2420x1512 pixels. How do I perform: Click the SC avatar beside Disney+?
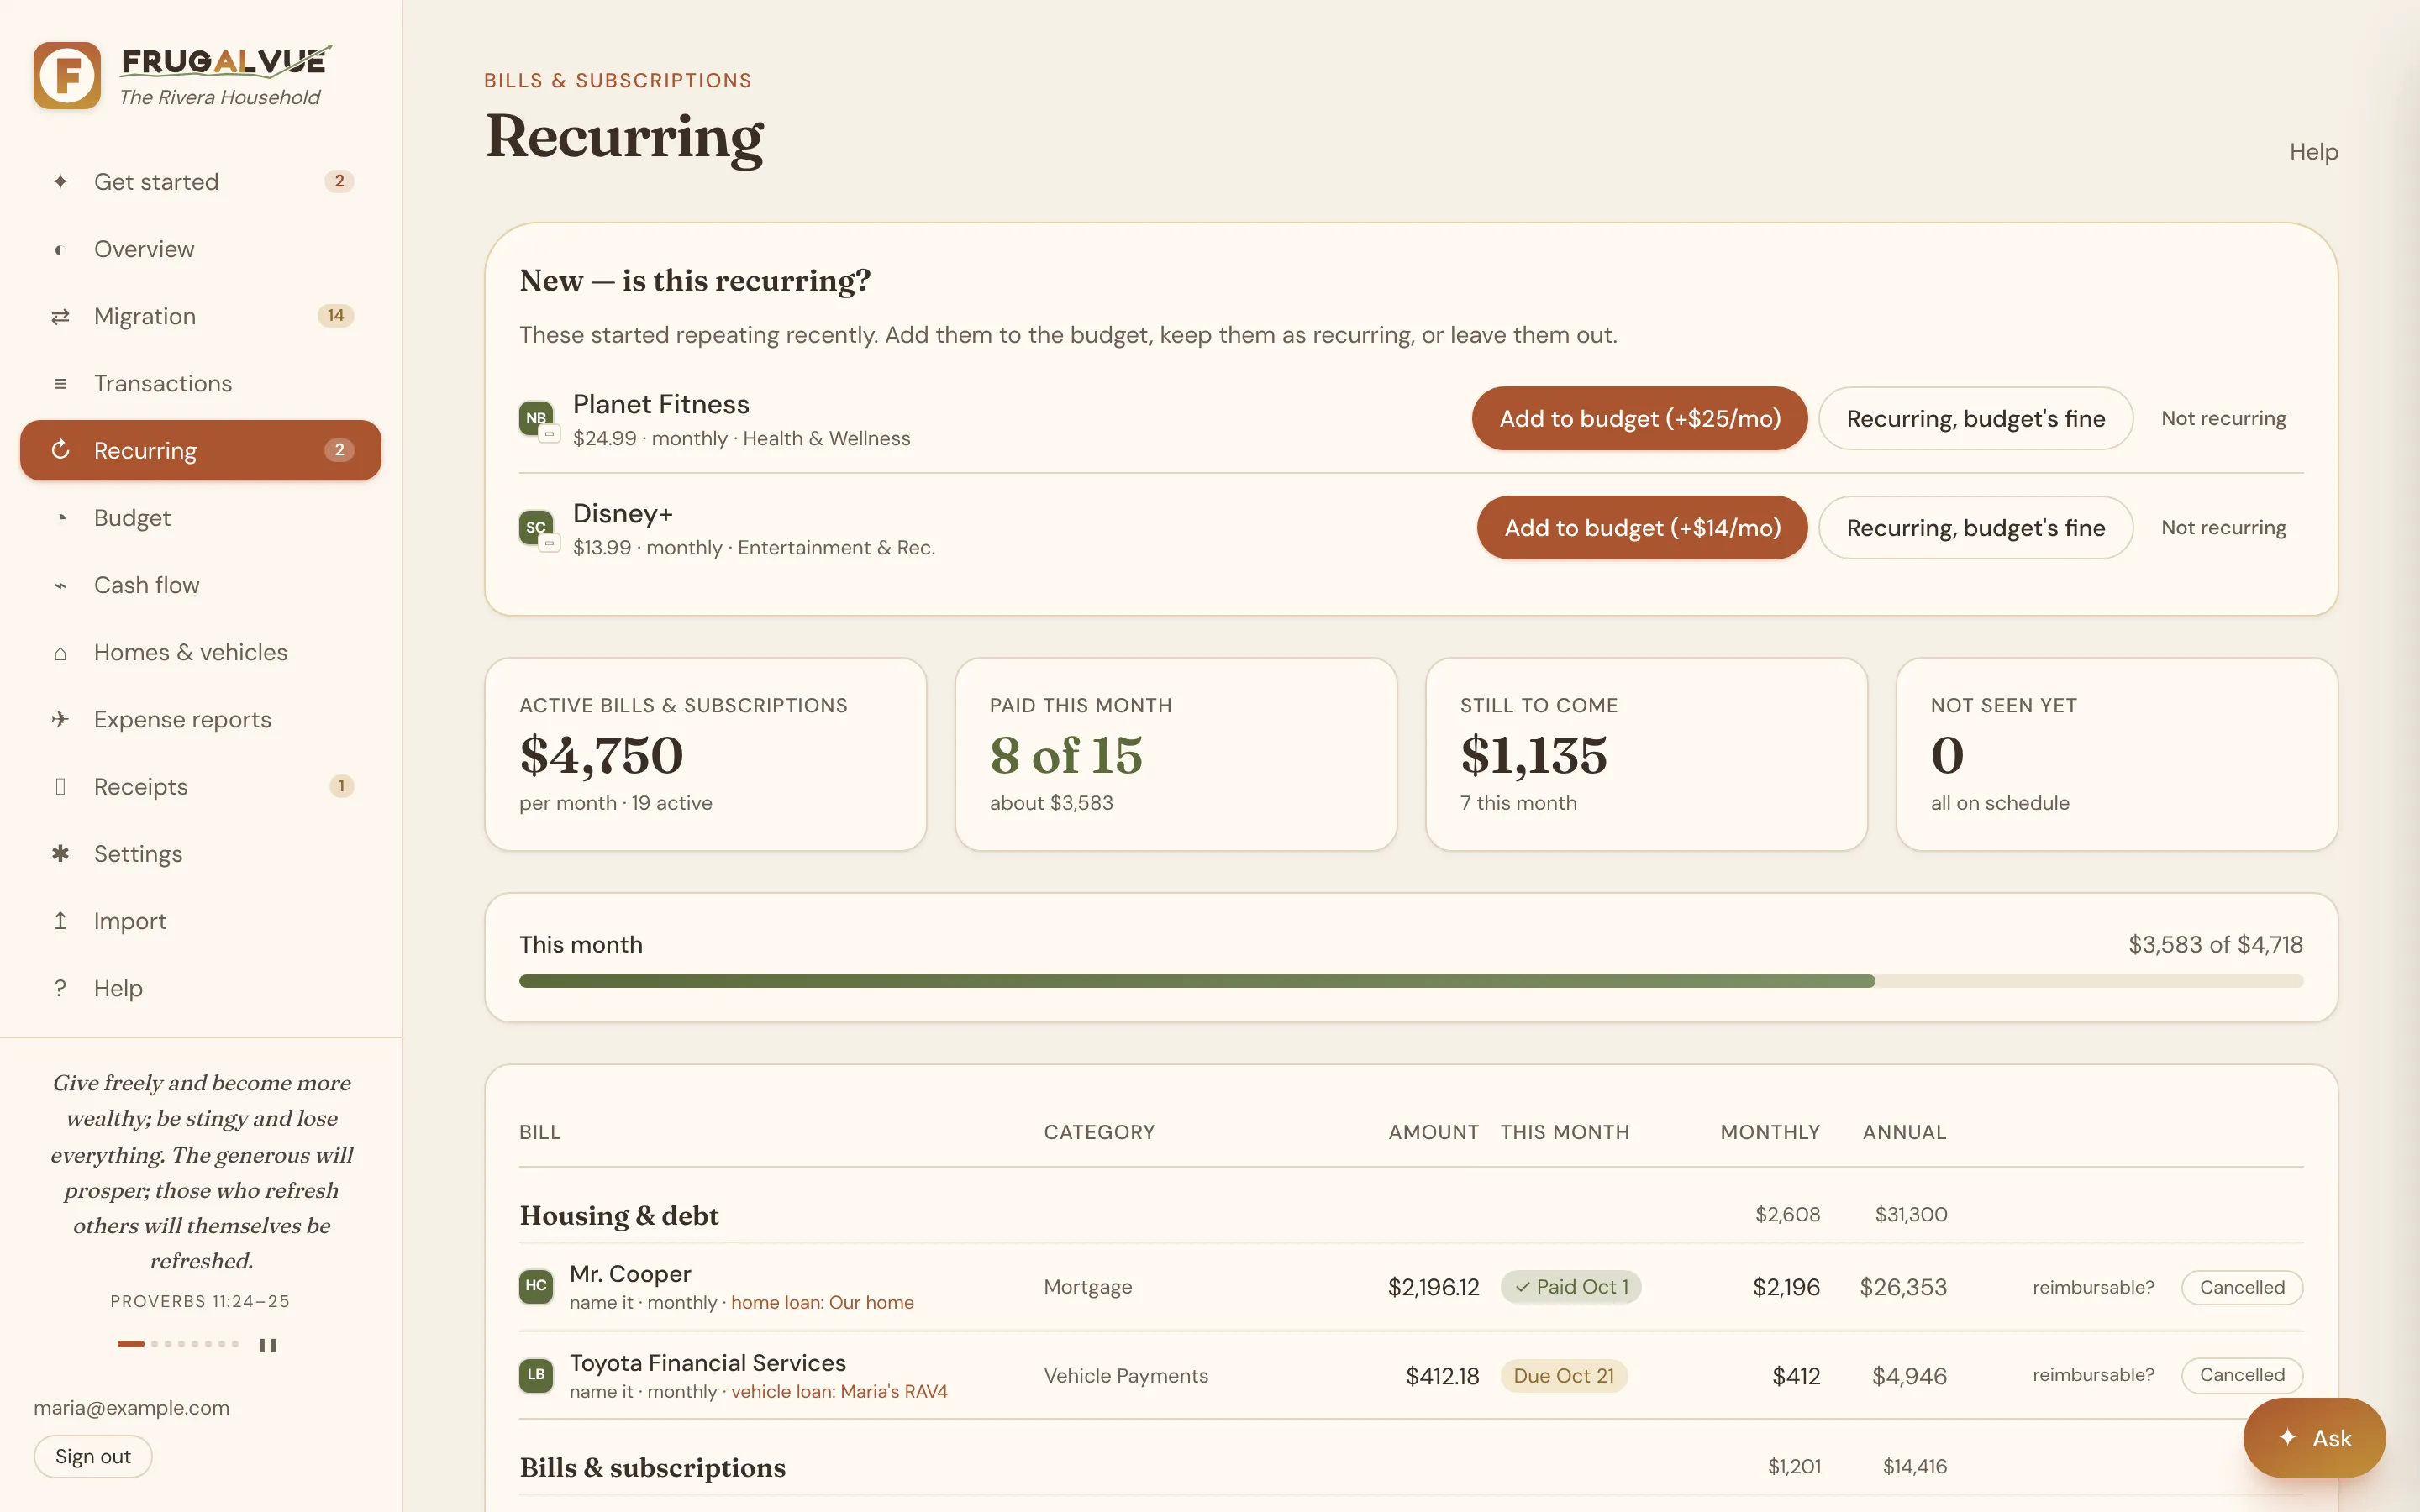(x=537, y=527)
